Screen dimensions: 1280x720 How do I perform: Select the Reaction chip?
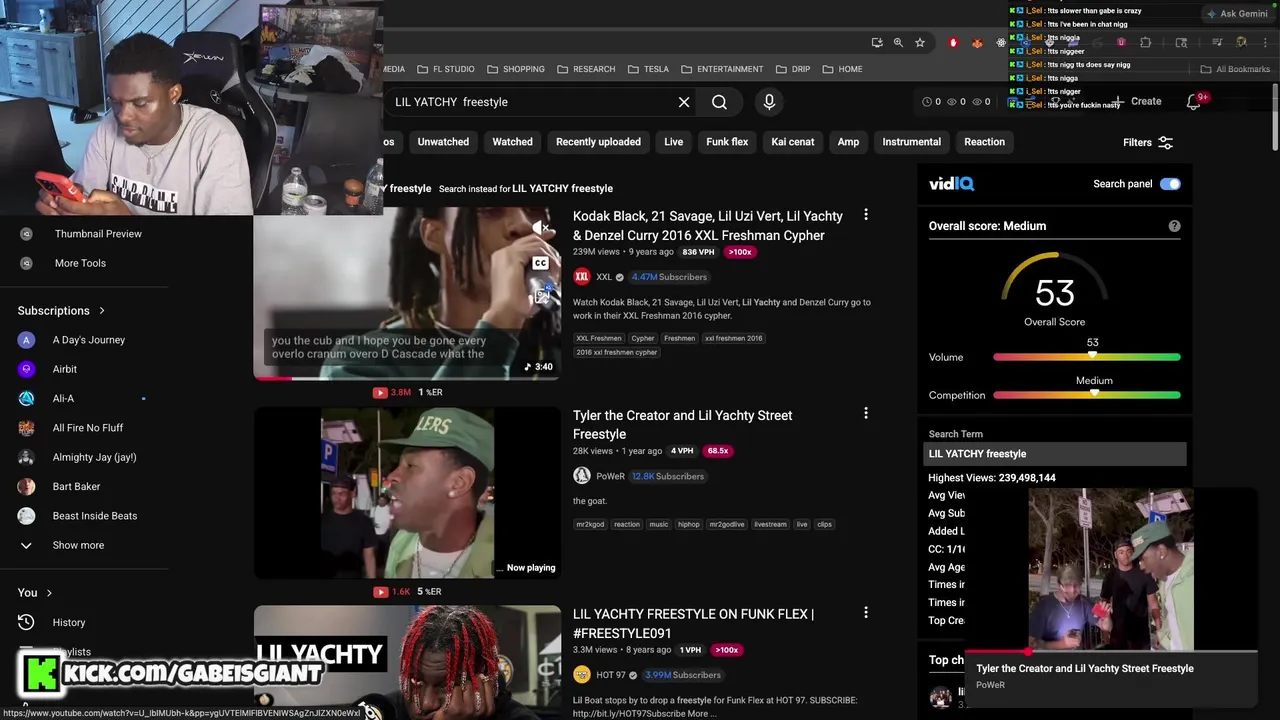(984, 142)
